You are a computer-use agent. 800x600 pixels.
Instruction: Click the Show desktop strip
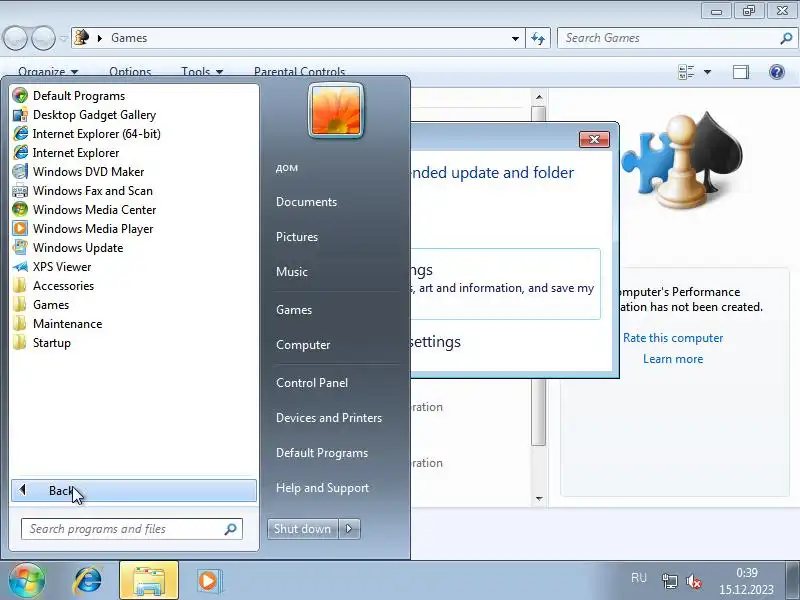point(793,581)
